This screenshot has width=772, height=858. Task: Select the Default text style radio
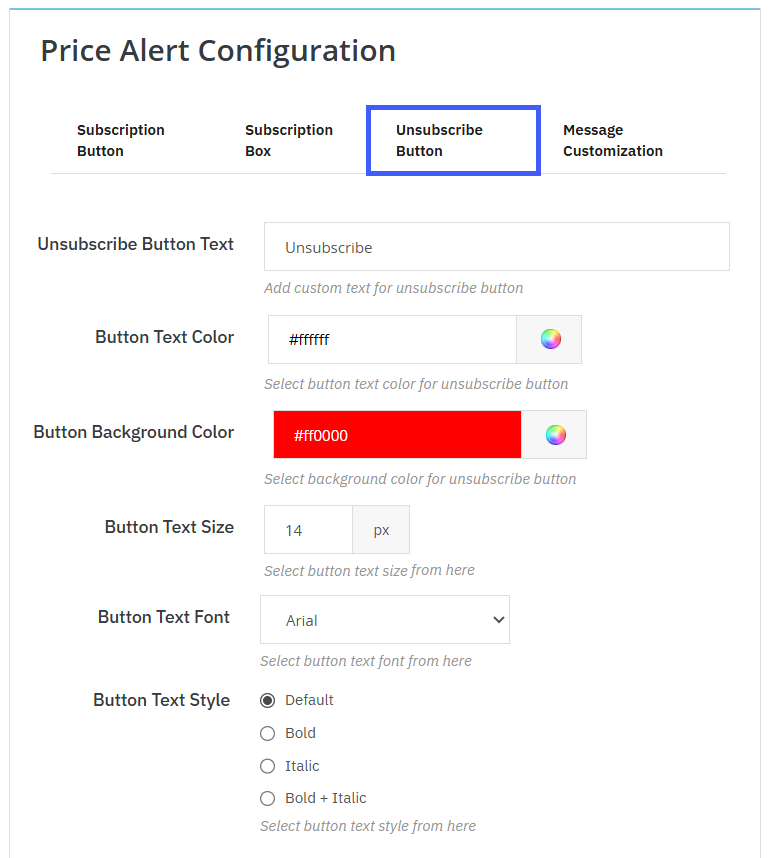267,700
